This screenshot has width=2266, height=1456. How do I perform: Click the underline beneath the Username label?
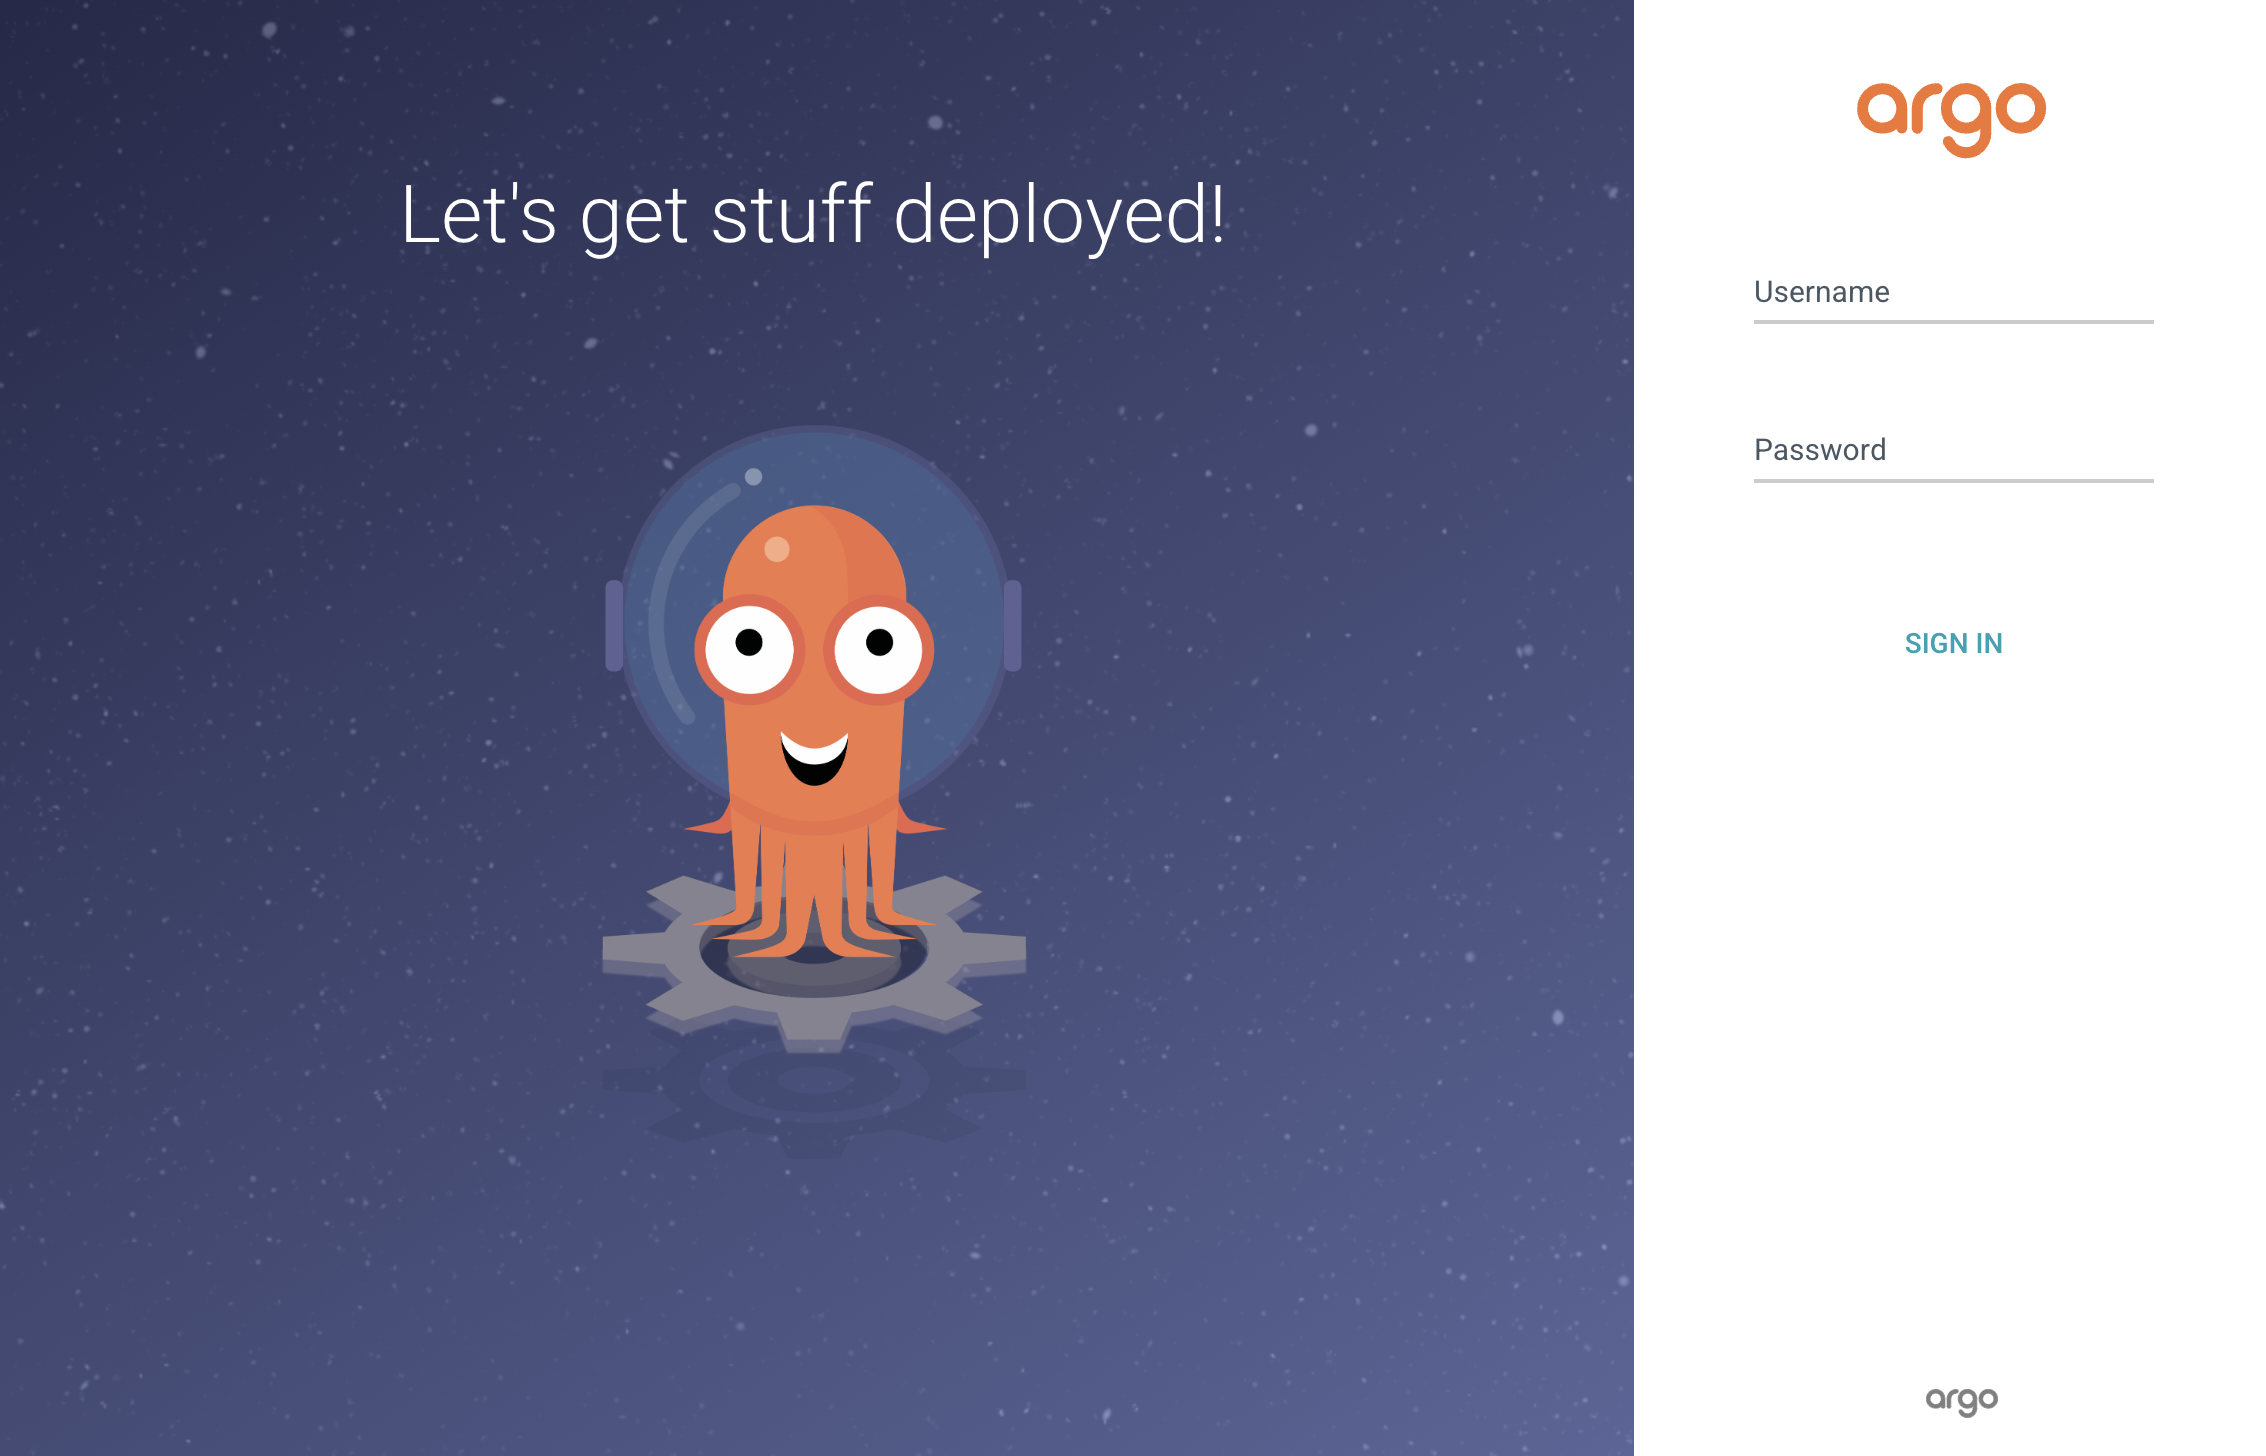(1953, 322)
